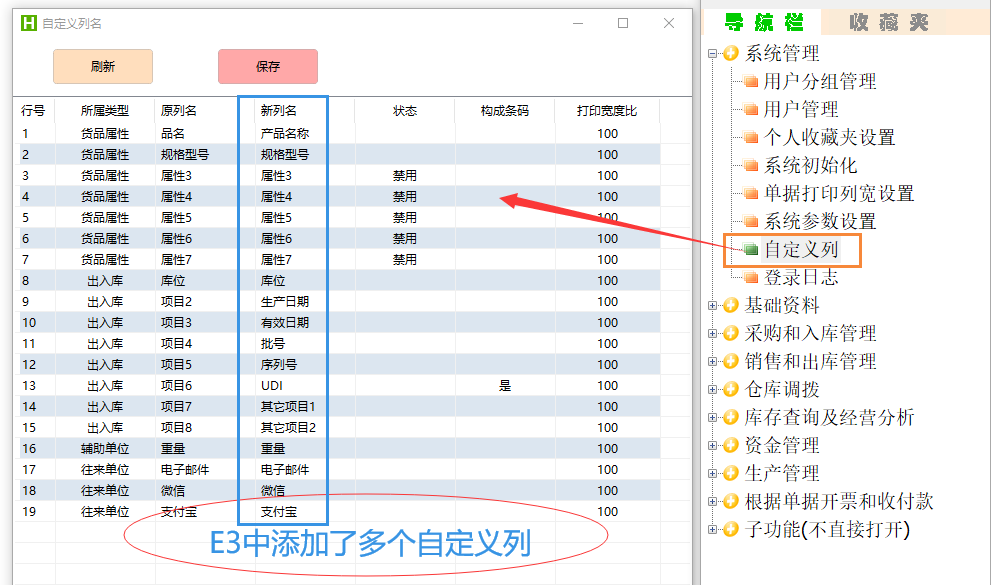Expand the 采购和入库管理 tree node
This screenshot has width=991, height=585.
point(712,334)
